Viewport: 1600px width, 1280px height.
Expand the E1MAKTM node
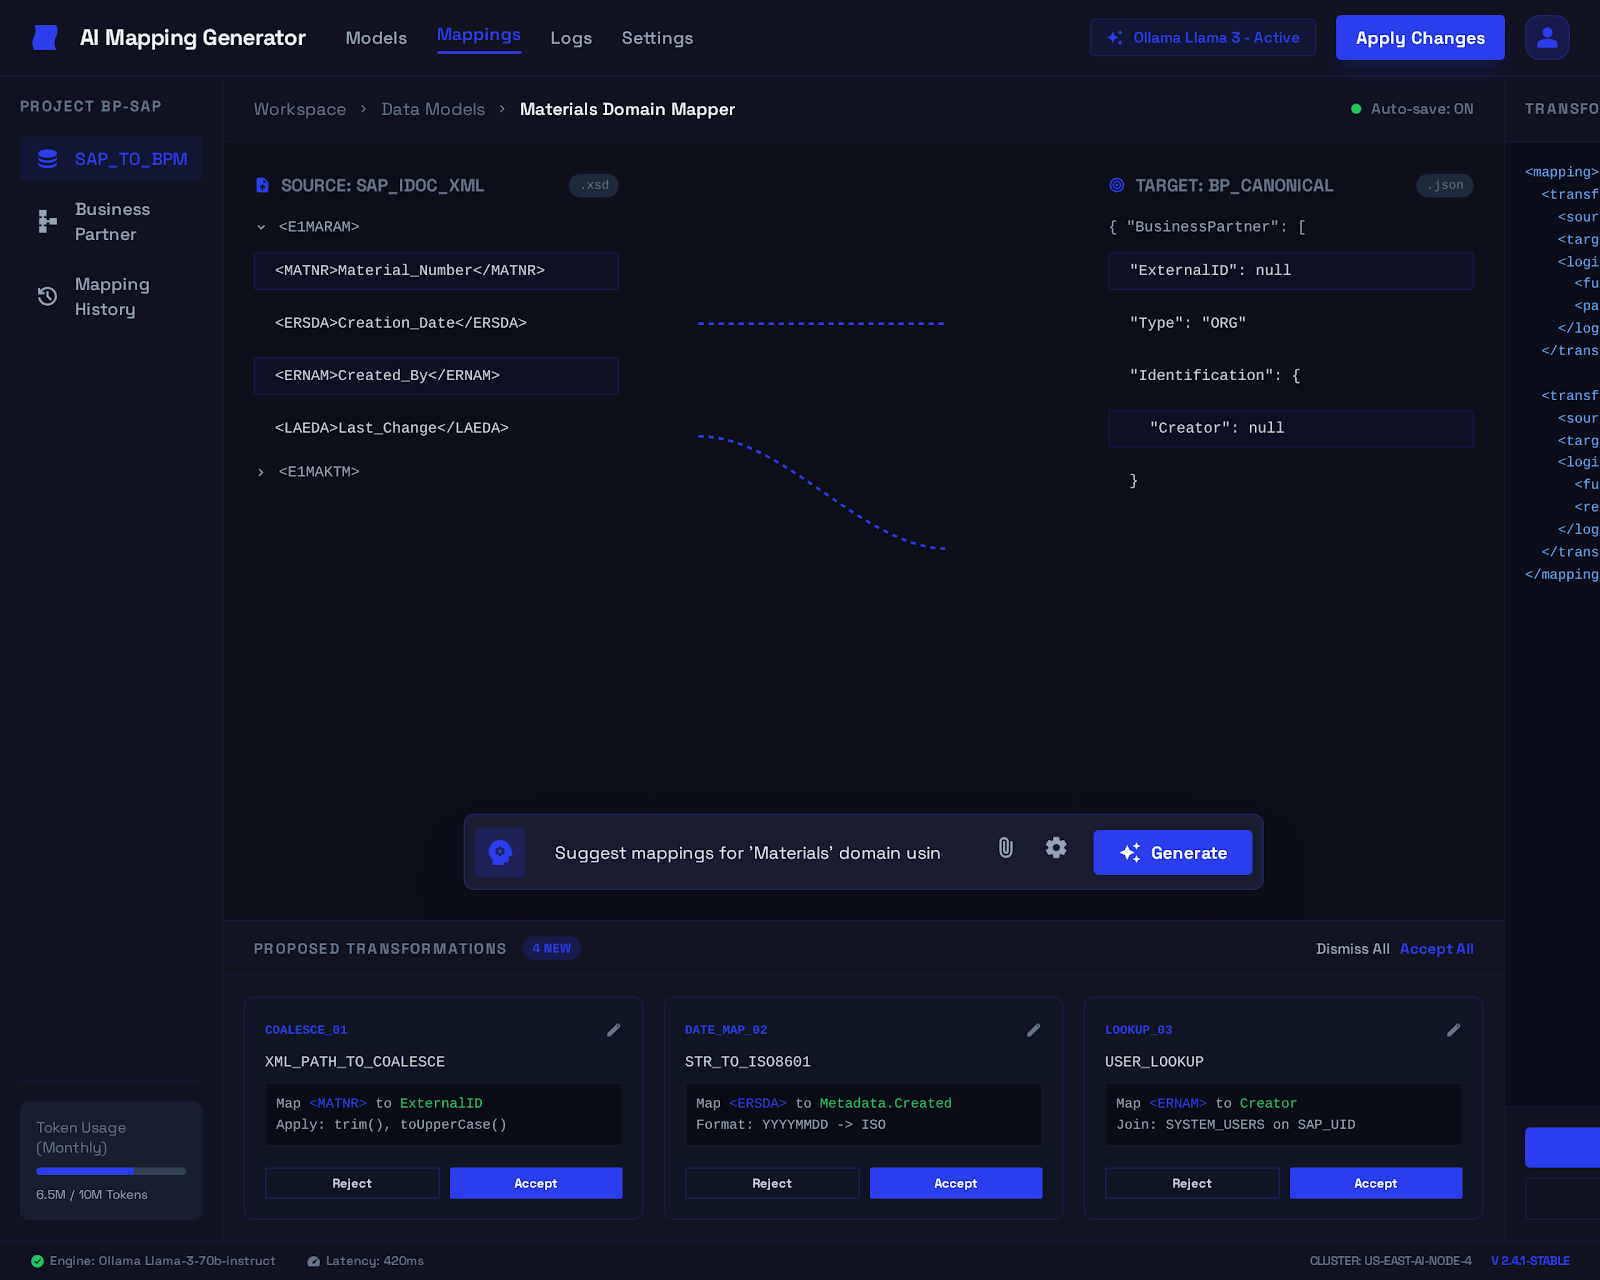click(x=261, y=471)
